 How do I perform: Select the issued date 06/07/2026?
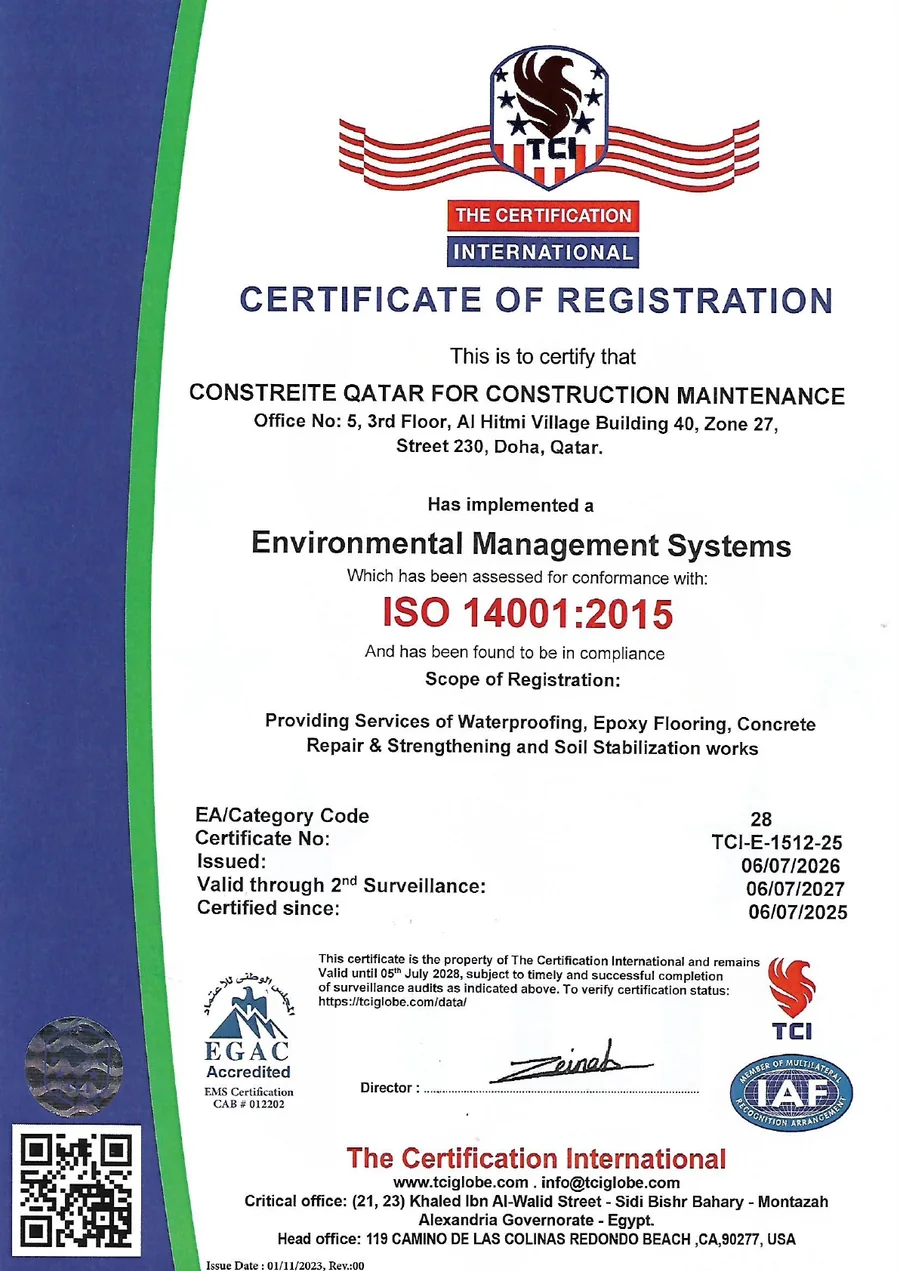pos(792,866)
